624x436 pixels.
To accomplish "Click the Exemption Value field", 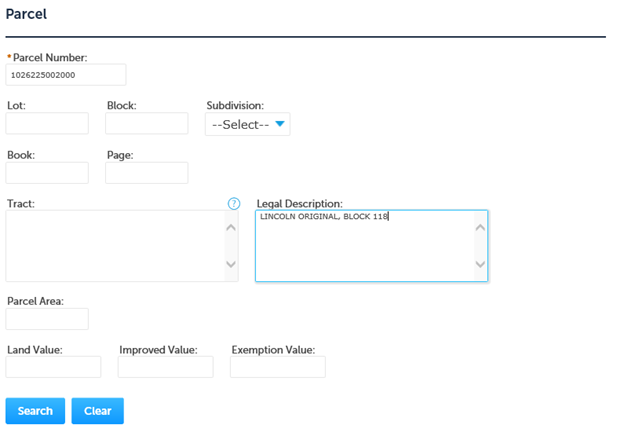I will click(278, 367).
